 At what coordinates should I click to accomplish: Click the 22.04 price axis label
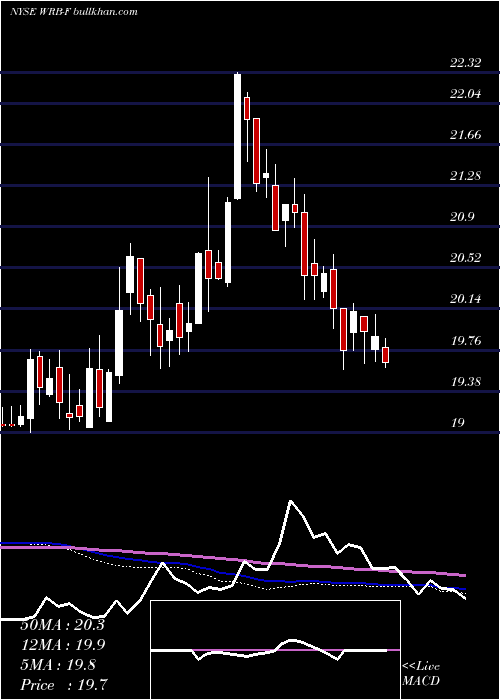click(465, 94)
